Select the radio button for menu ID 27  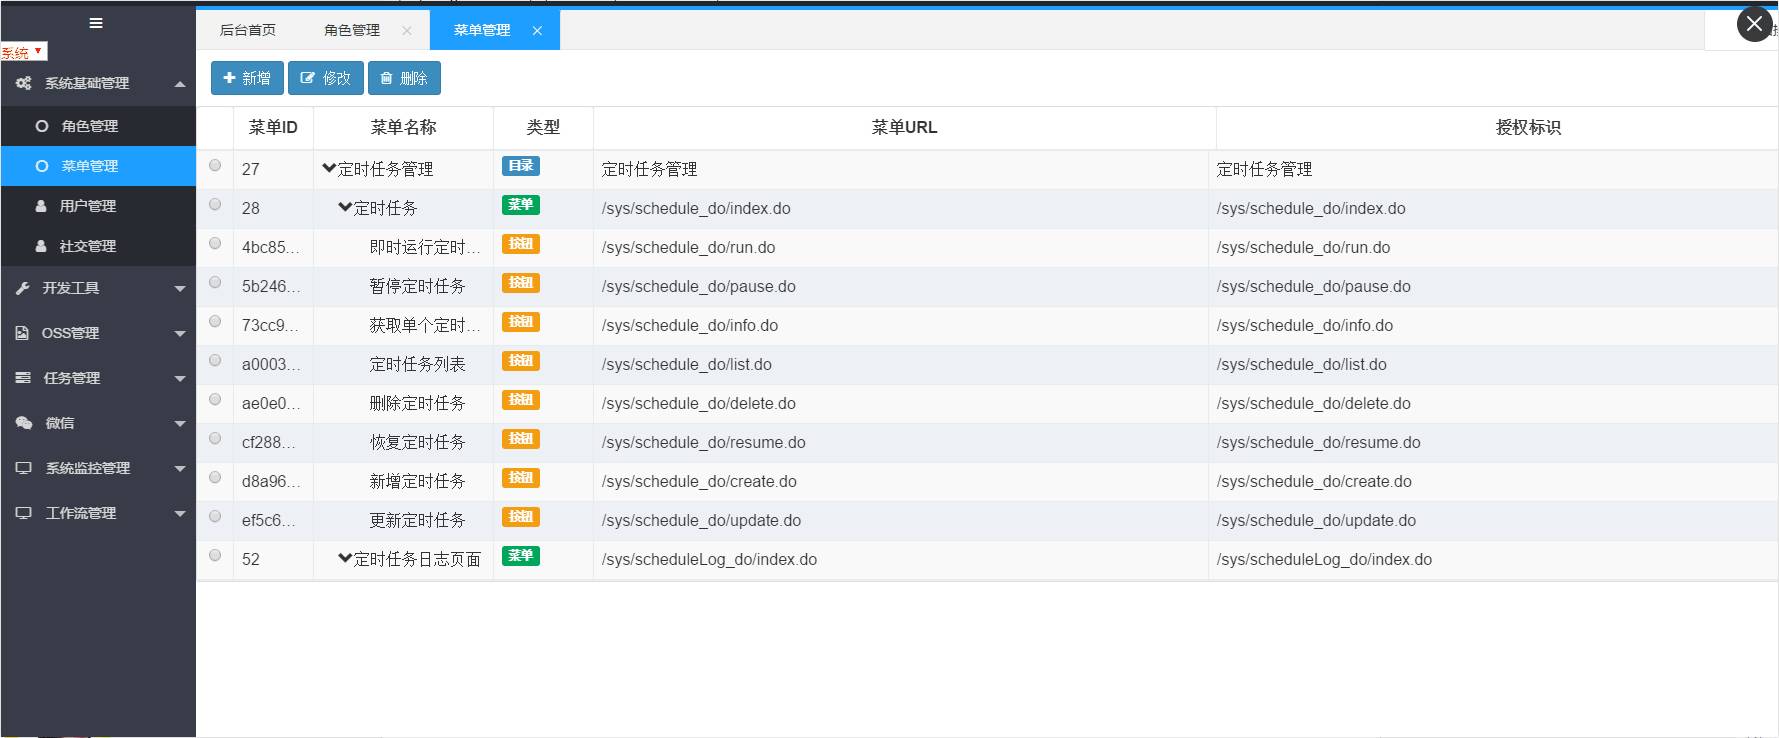point(215,165)
